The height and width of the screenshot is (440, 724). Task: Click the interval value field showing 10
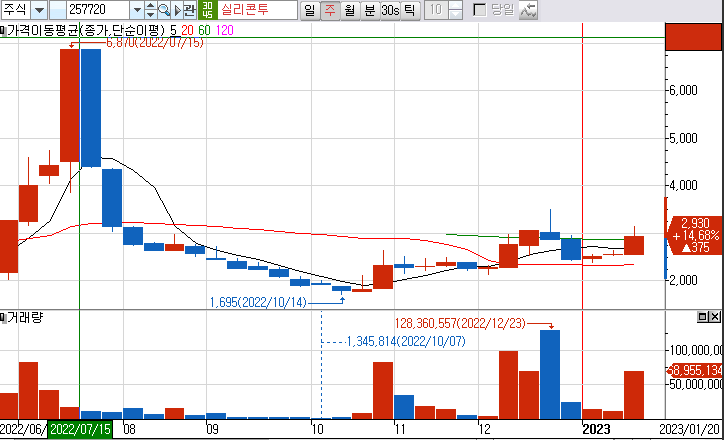[x=436, y=10]
